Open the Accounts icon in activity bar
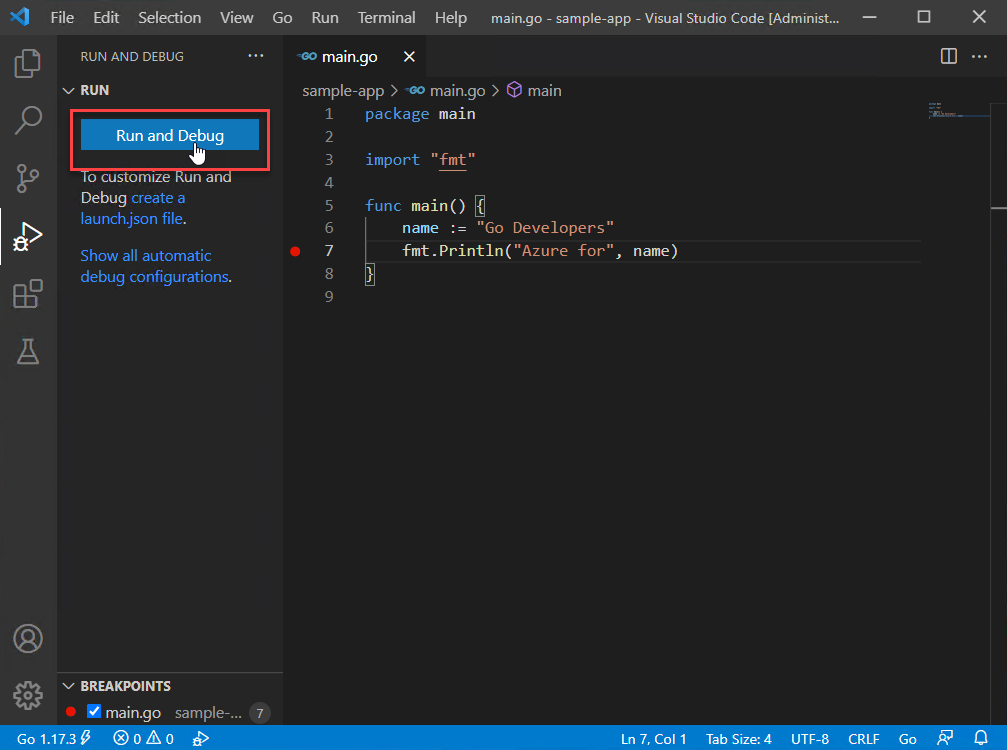The image size is (1007, 750). click(x=28, y=638)
